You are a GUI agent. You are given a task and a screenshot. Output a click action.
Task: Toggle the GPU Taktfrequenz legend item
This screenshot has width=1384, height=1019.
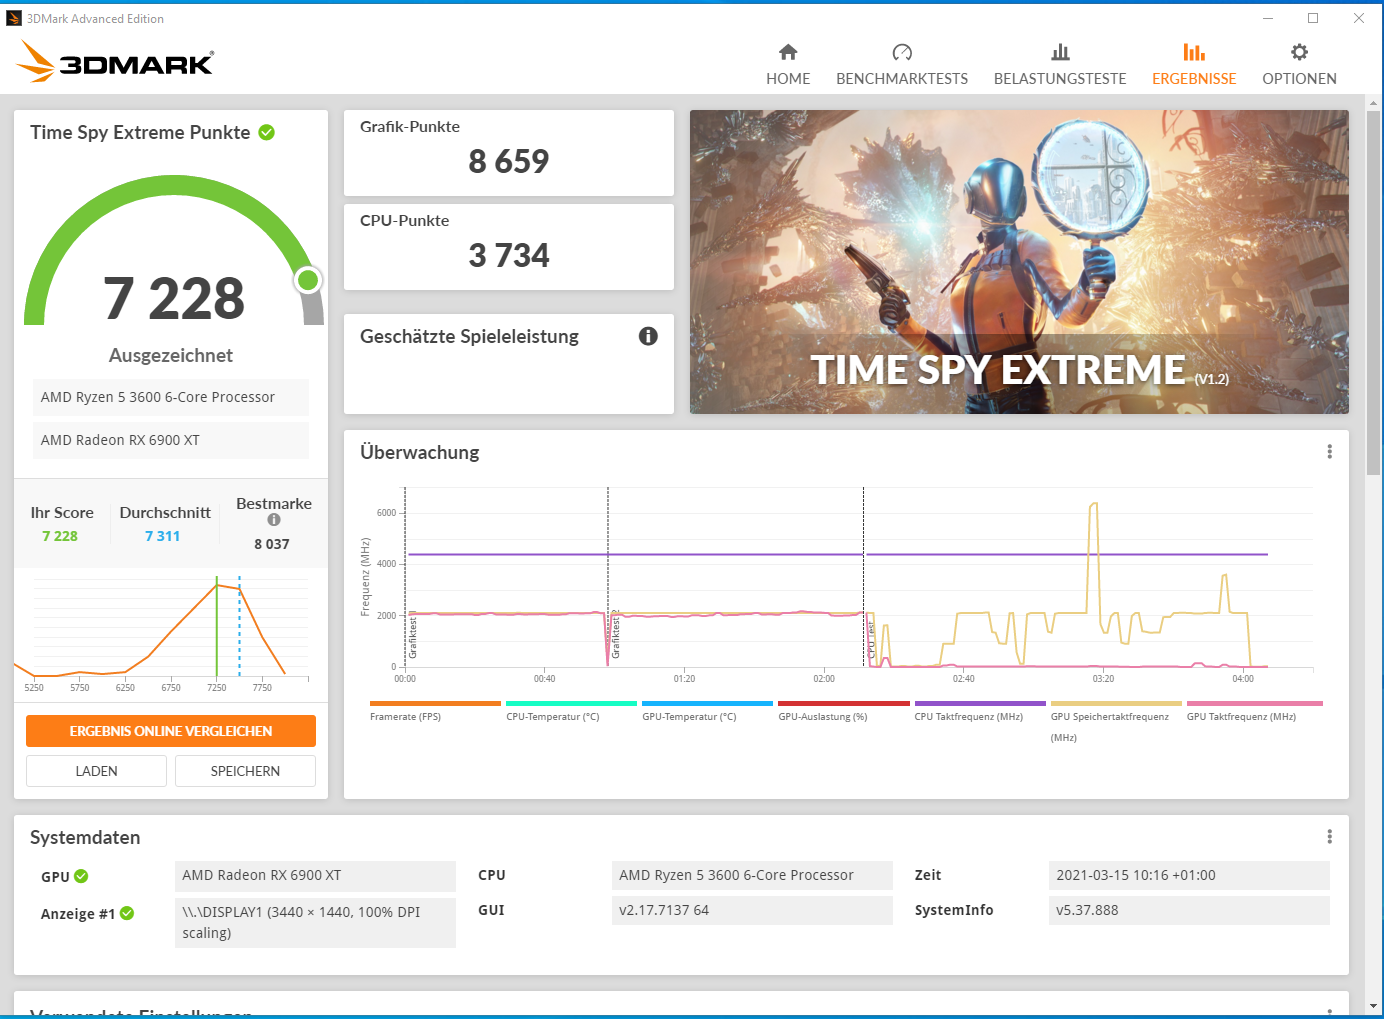coord(1254,711)
